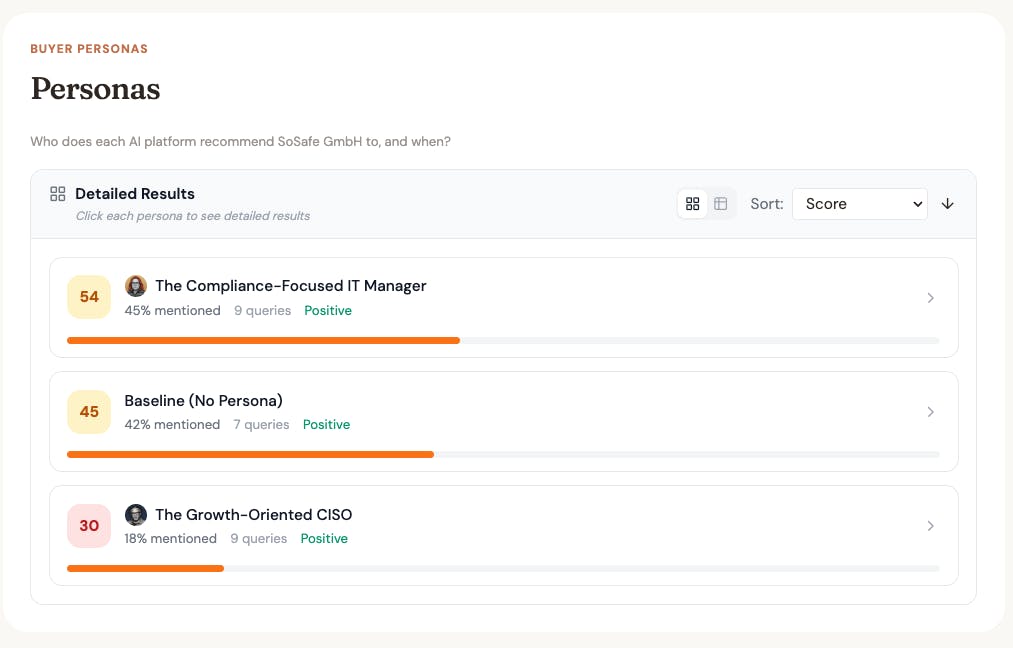Toggle sort direction arrow

pos(948,204)
